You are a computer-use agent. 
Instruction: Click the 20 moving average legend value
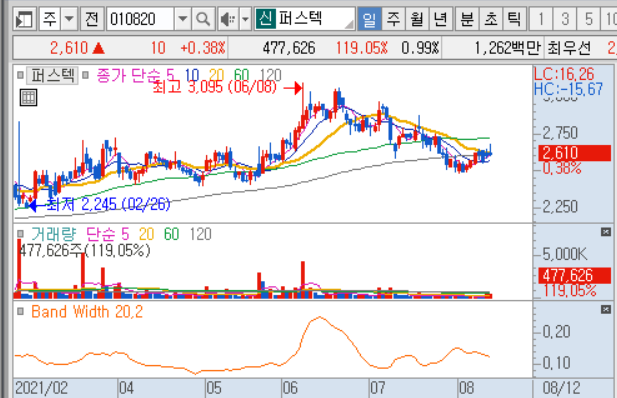point(216,75)
